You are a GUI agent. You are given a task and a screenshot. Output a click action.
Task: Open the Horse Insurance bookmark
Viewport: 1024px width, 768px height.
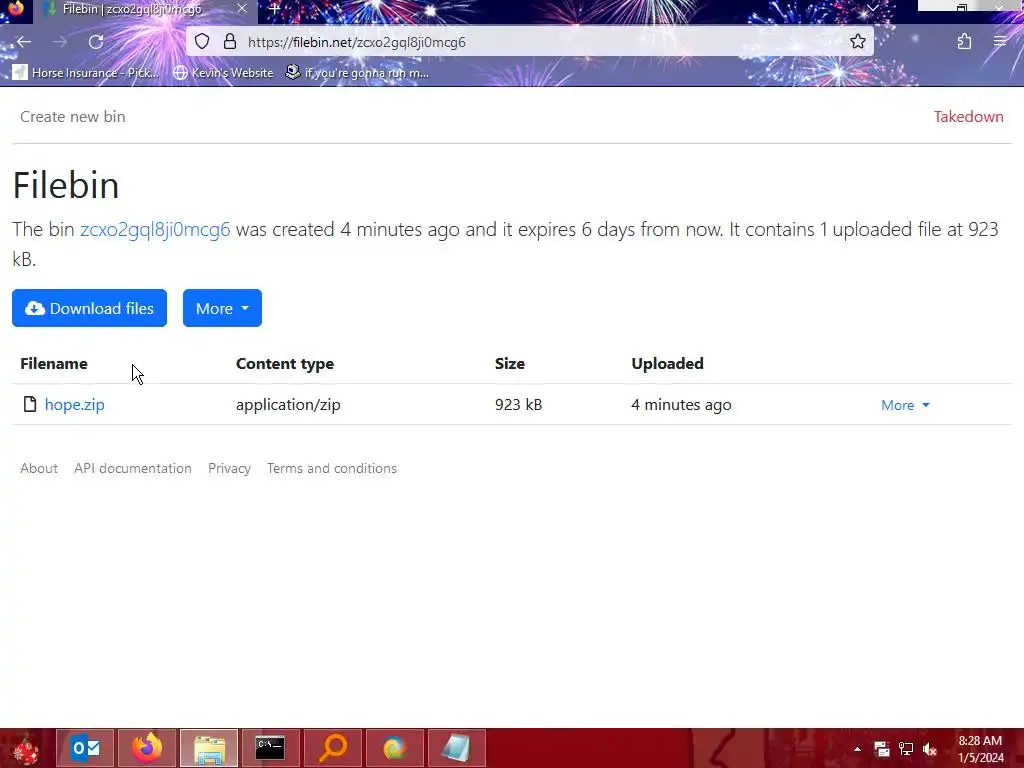click(x=86, y=72)
